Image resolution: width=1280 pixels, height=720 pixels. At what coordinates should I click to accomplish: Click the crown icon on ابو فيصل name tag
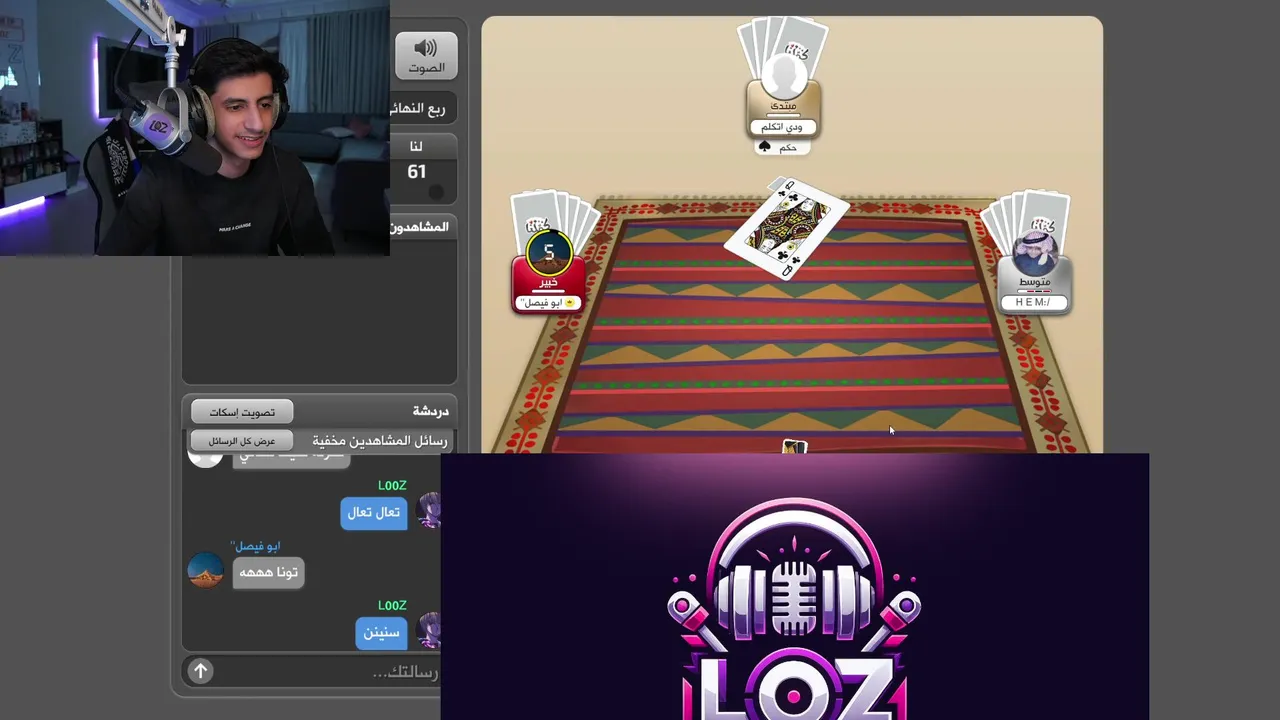570,303
